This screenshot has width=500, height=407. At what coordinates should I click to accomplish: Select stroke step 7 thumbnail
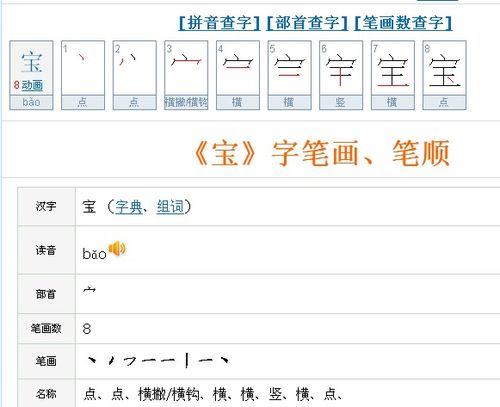(x=393, y=75)
